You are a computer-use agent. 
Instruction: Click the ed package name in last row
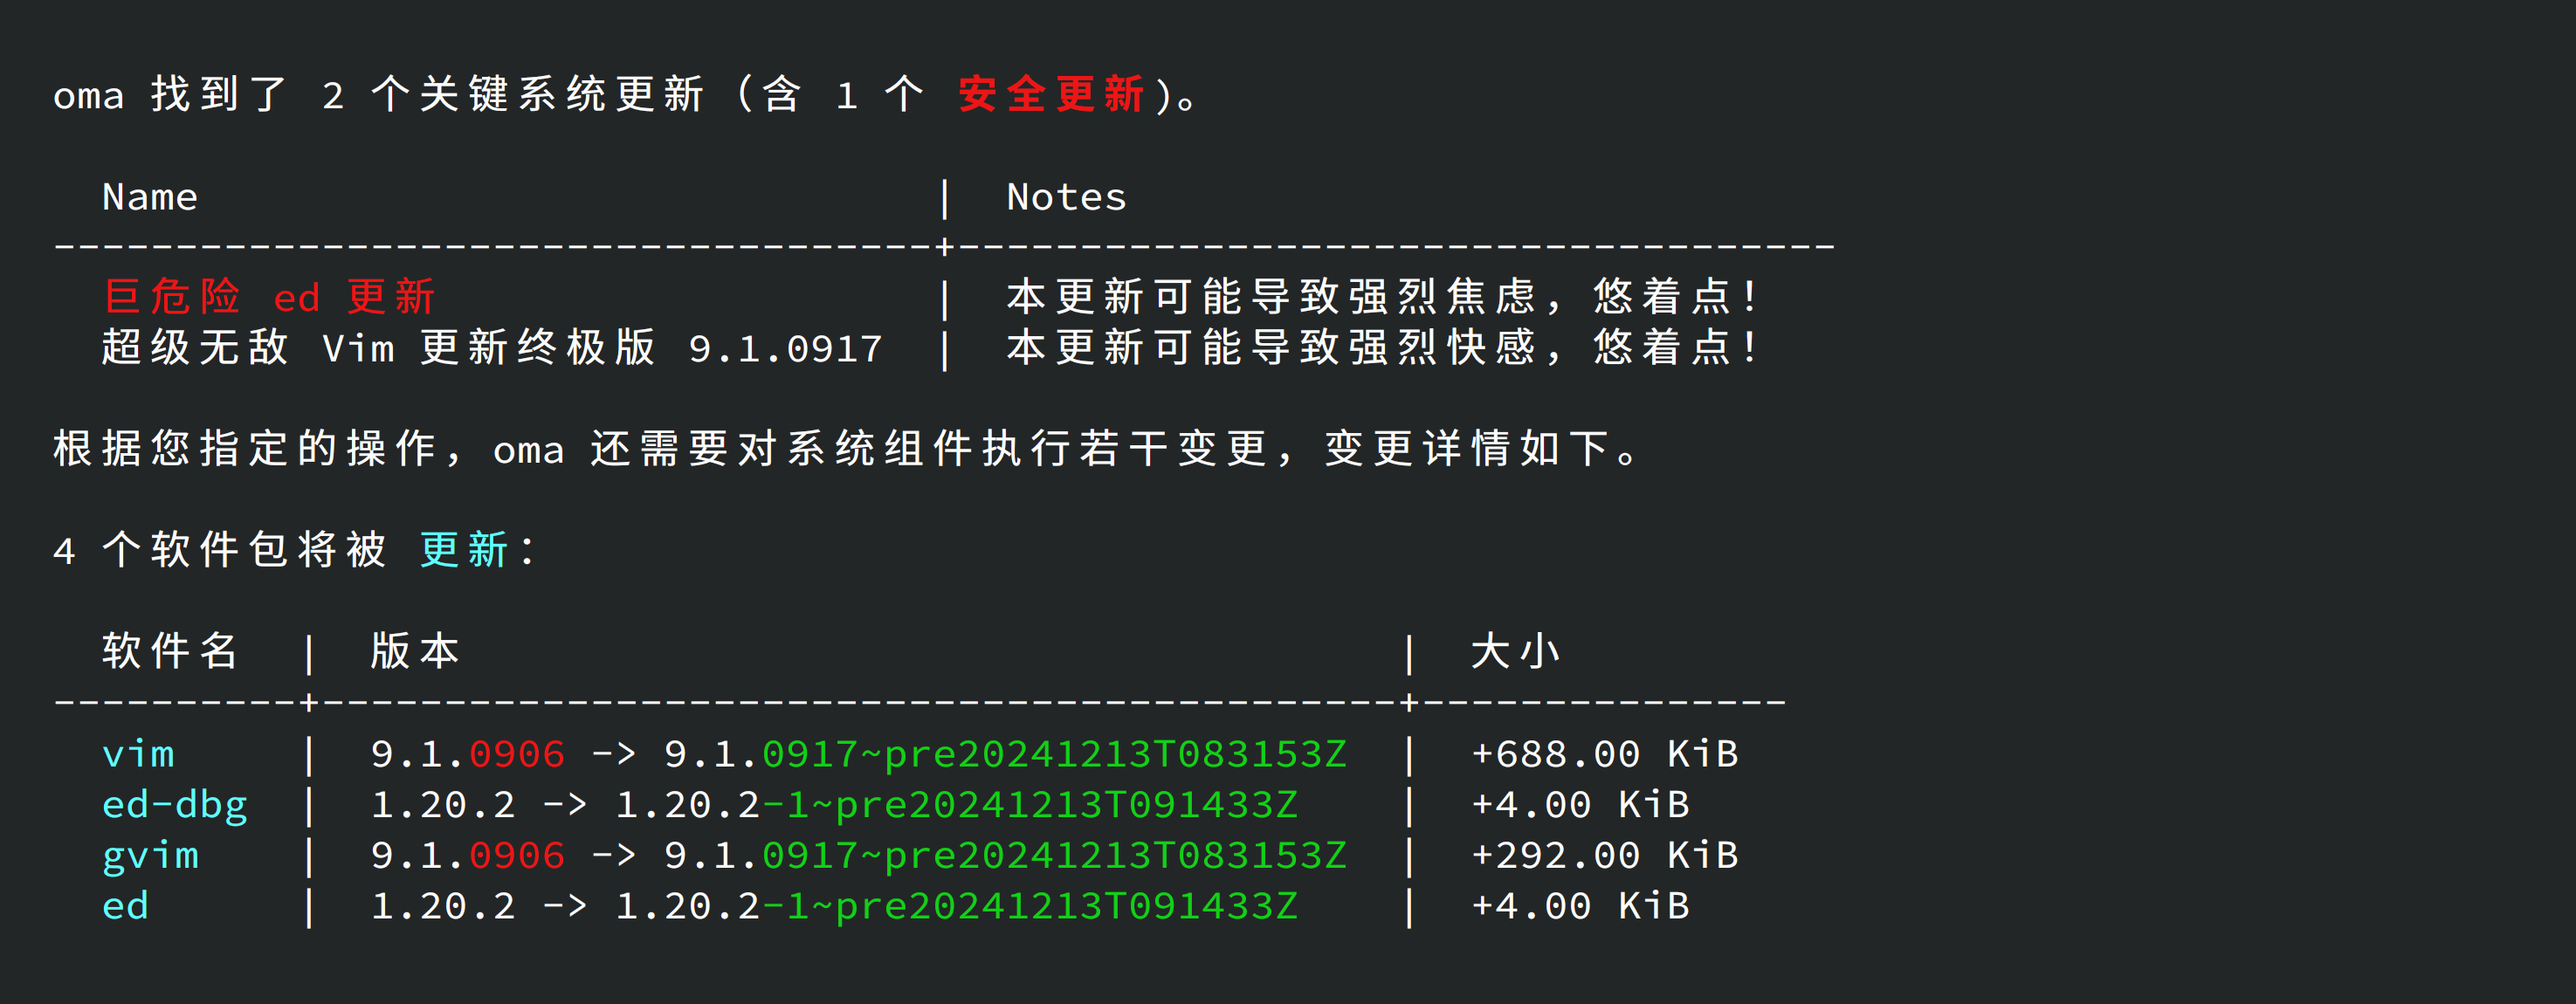pyautogui.click(x=125, y=906)
